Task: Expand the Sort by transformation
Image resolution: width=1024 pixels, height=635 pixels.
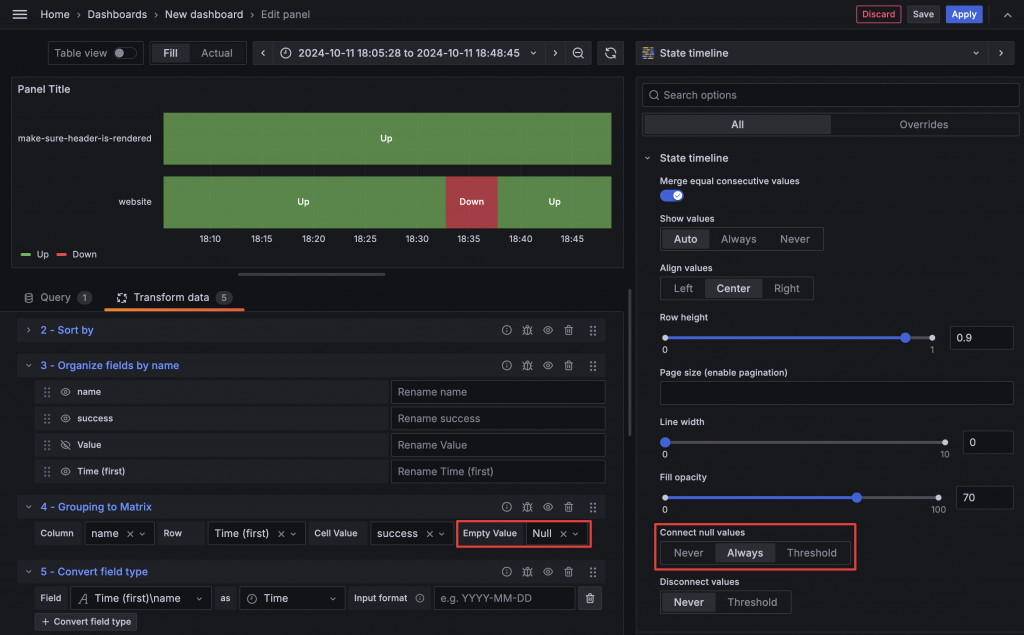Action: tap(28, 330)
